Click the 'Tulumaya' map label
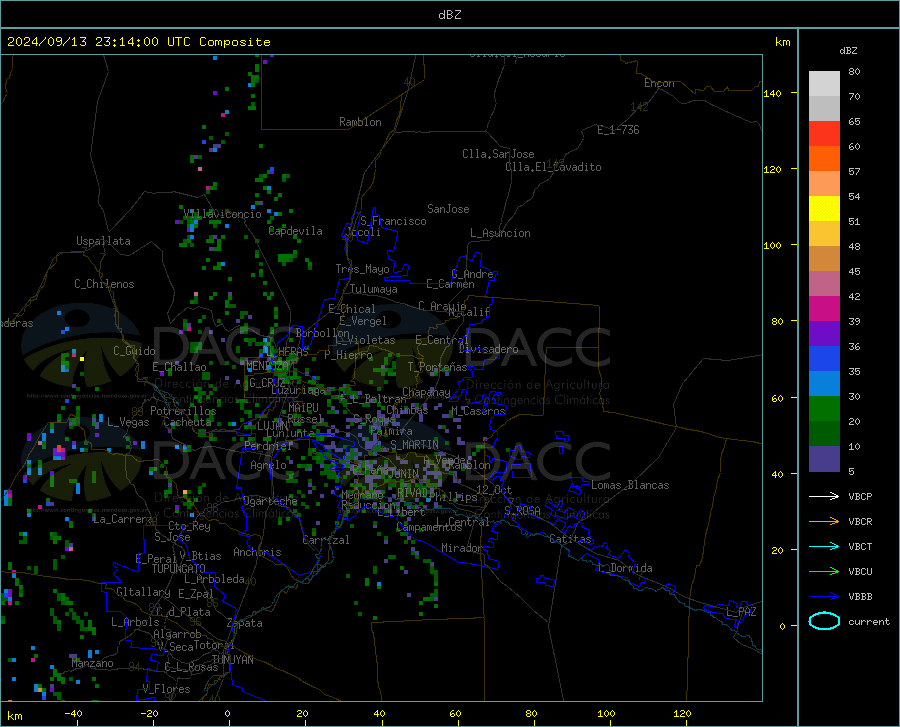 click(x=374, y=289)
